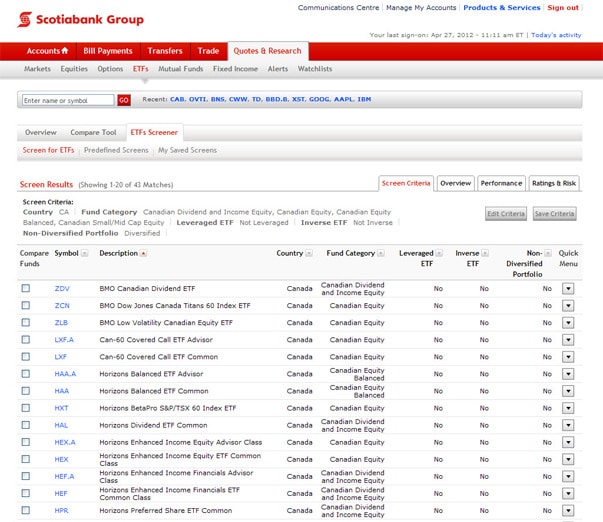Open the Compare Tool tab
603x522 pixels.
pyautogui.click(x=93, y=132)
